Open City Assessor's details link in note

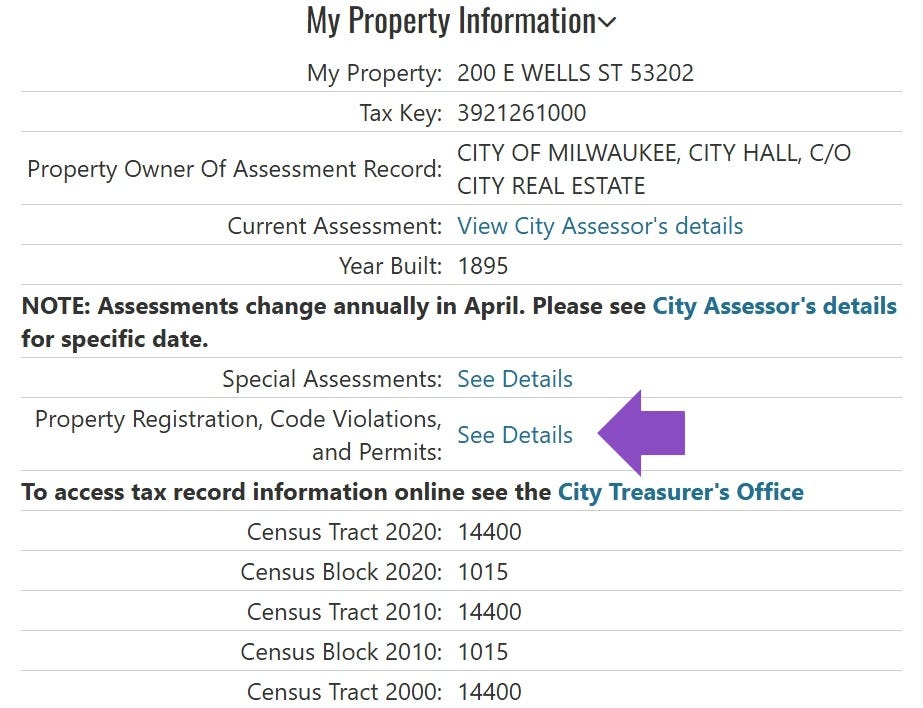(774, 306)
